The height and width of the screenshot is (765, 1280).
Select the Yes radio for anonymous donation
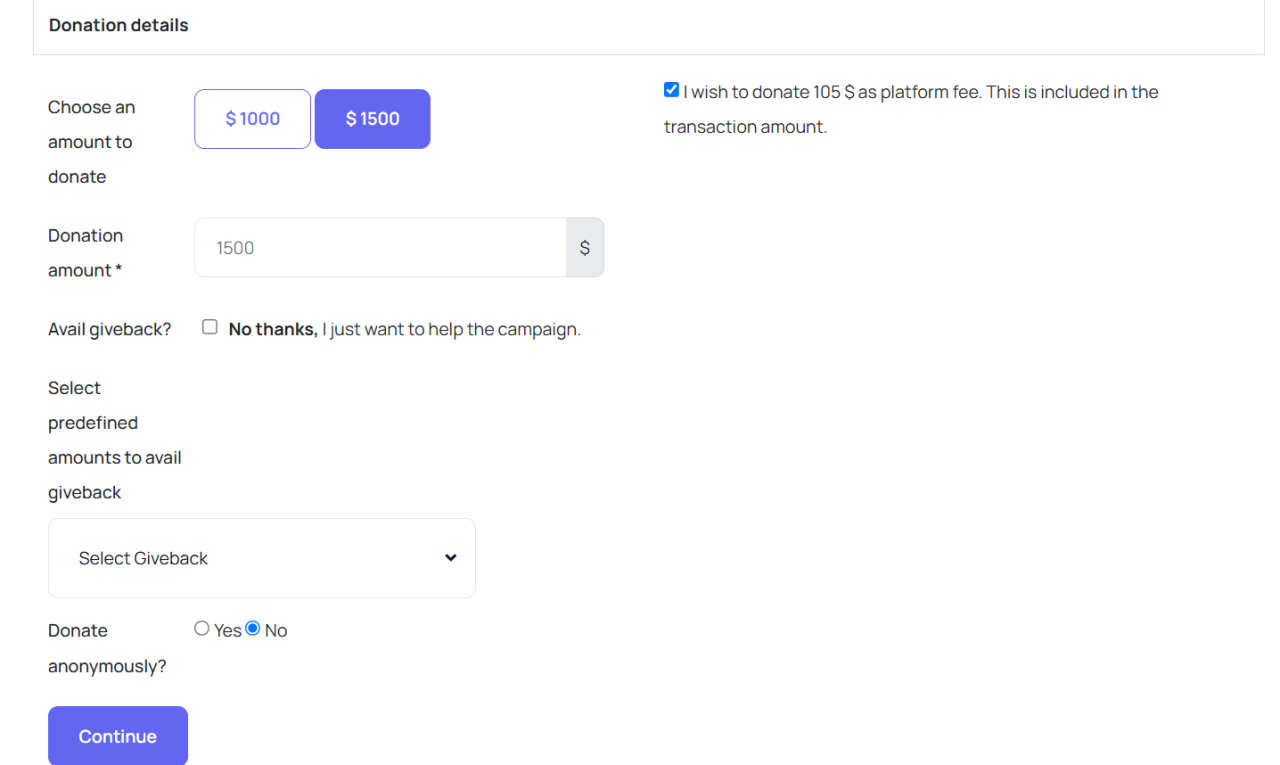pyautogui.click(x=202, y=629)
